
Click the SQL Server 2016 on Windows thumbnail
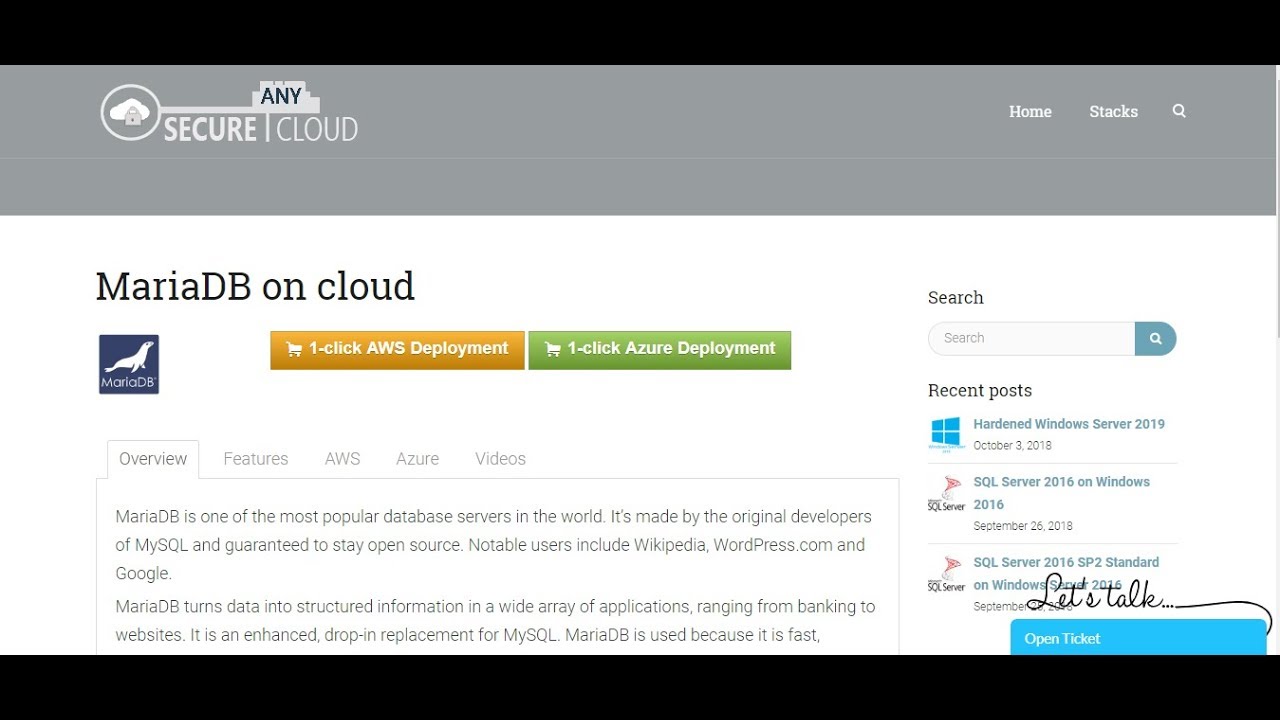pos(945,494)
